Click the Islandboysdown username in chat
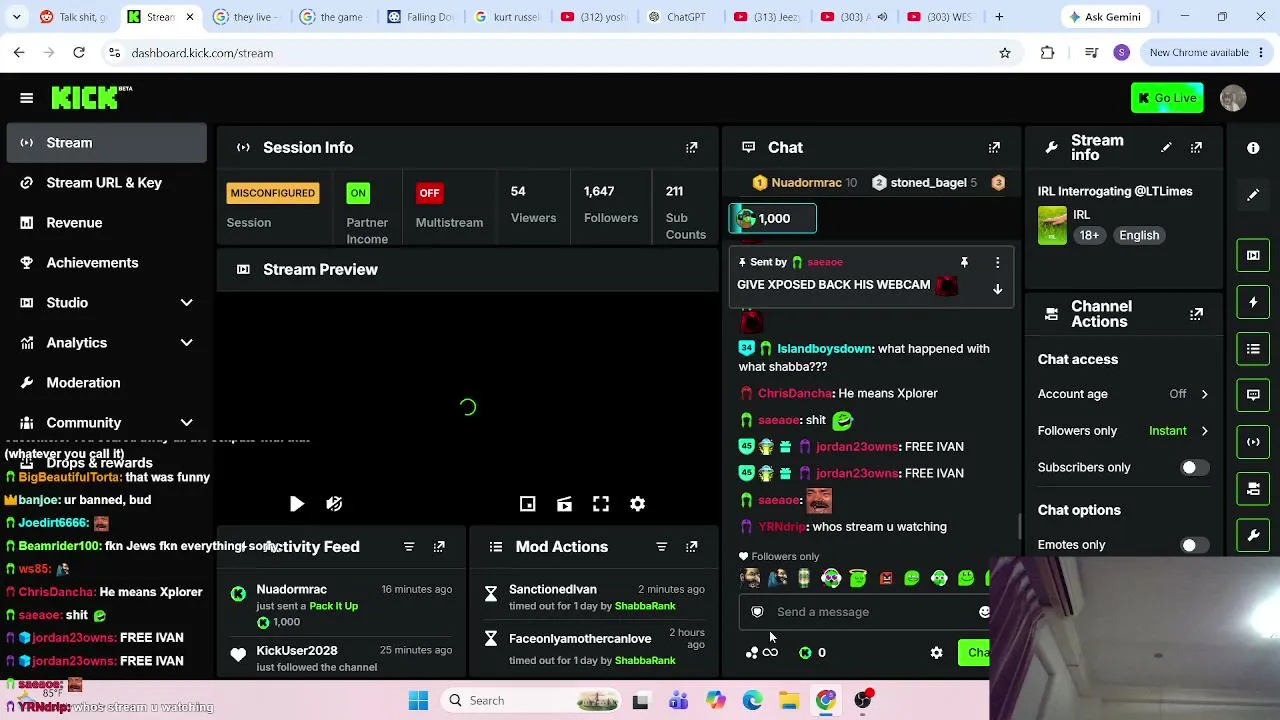Image resolution: width=1280 pixels, height=720 pixels. pos(825,349)
